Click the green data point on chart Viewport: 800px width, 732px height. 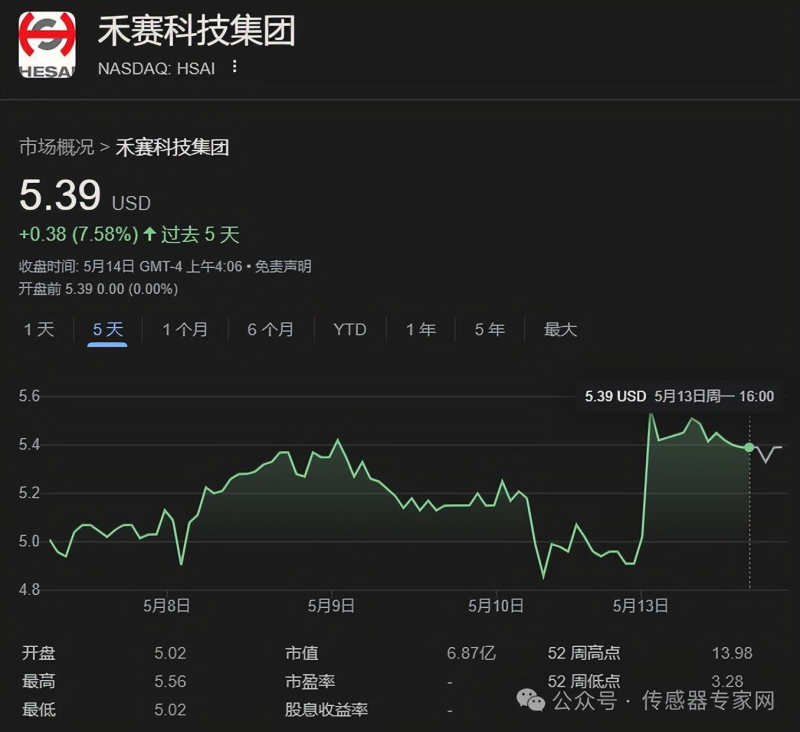pos(749,447)
